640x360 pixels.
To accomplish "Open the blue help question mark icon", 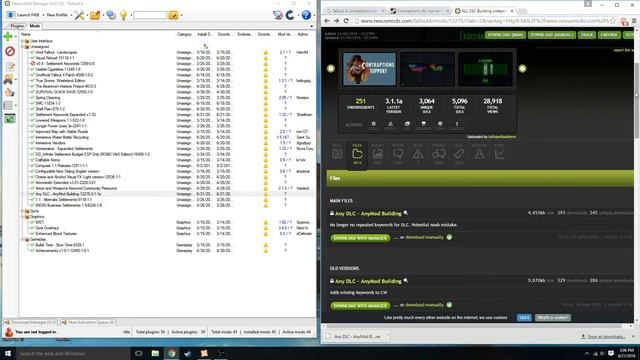I will point(306,15).
